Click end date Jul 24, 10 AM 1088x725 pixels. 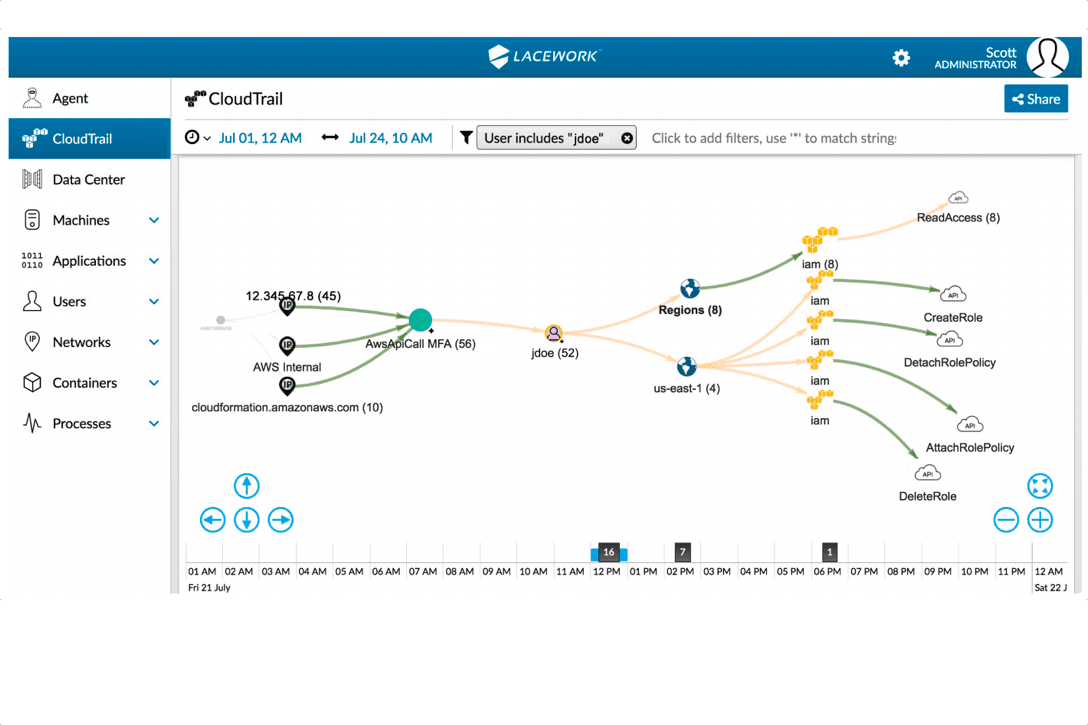[391, 138]
